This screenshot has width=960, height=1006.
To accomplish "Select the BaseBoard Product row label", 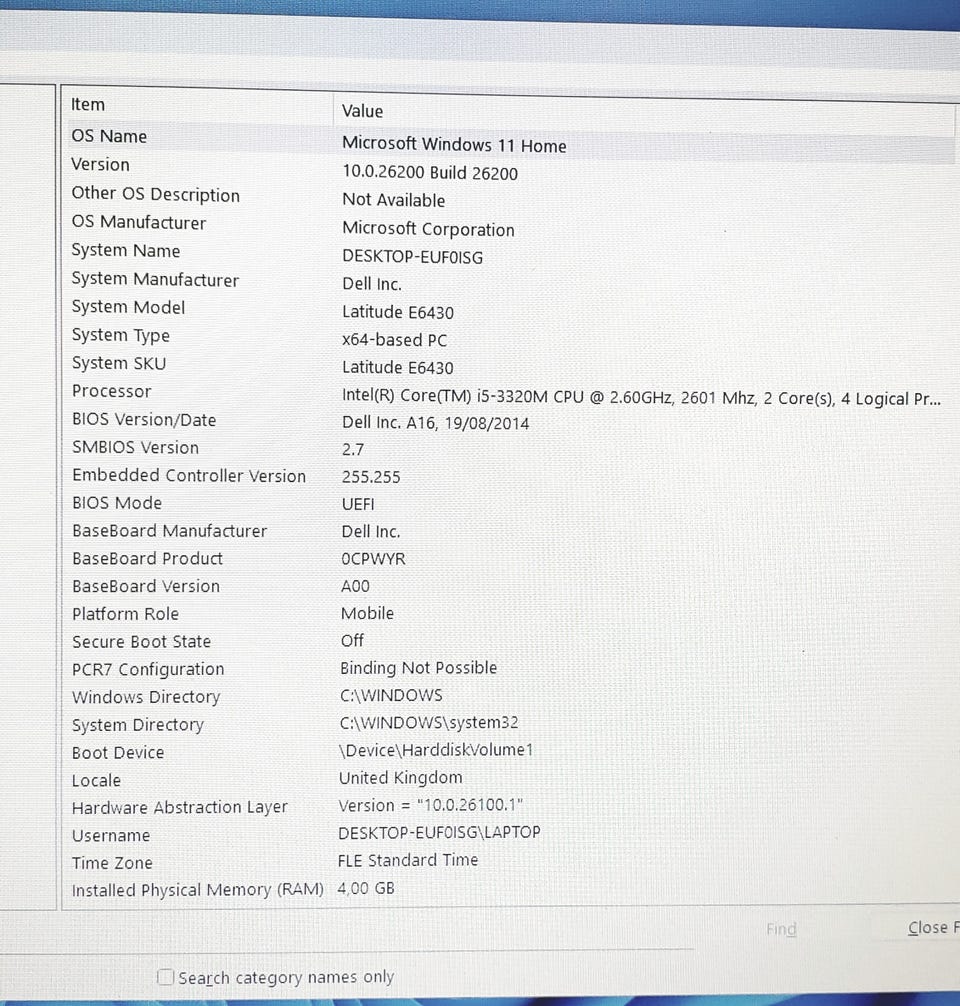I will (148, 559).
